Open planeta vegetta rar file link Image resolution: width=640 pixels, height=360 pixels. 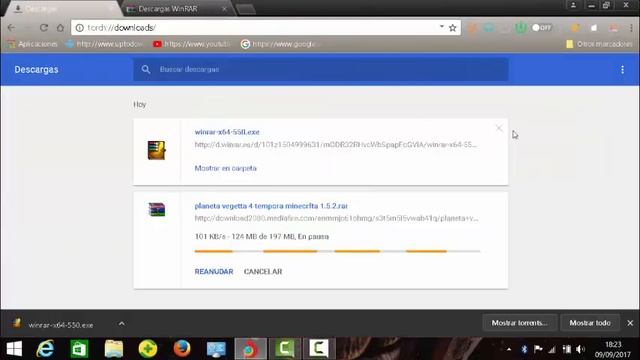[x=271, y=206]
